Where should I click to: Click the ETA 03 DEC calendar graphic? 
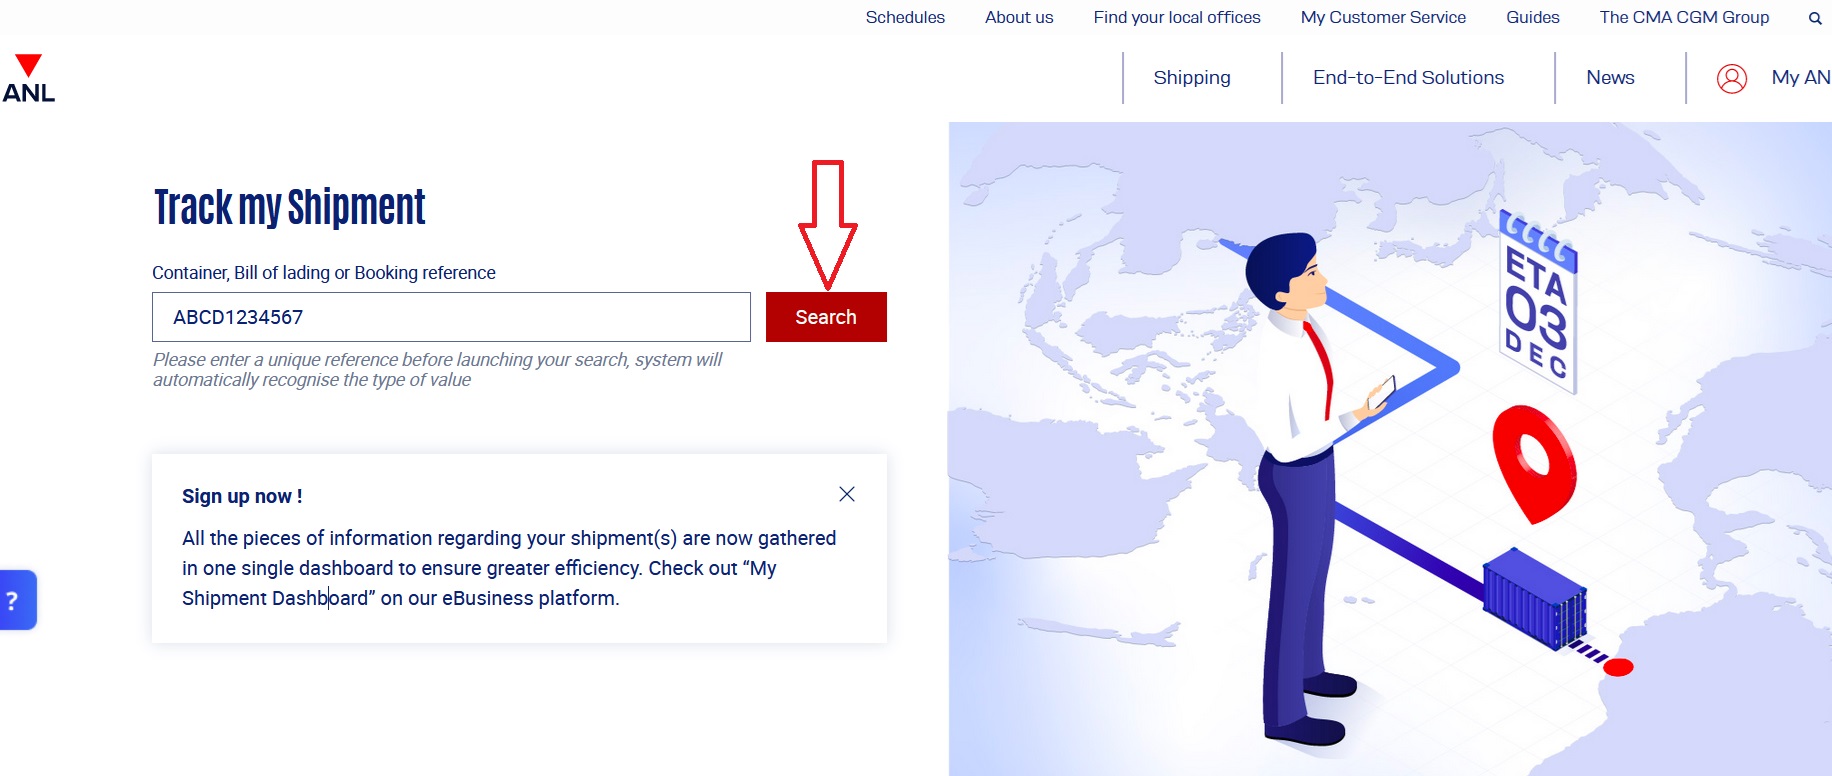pos(1538,301)
